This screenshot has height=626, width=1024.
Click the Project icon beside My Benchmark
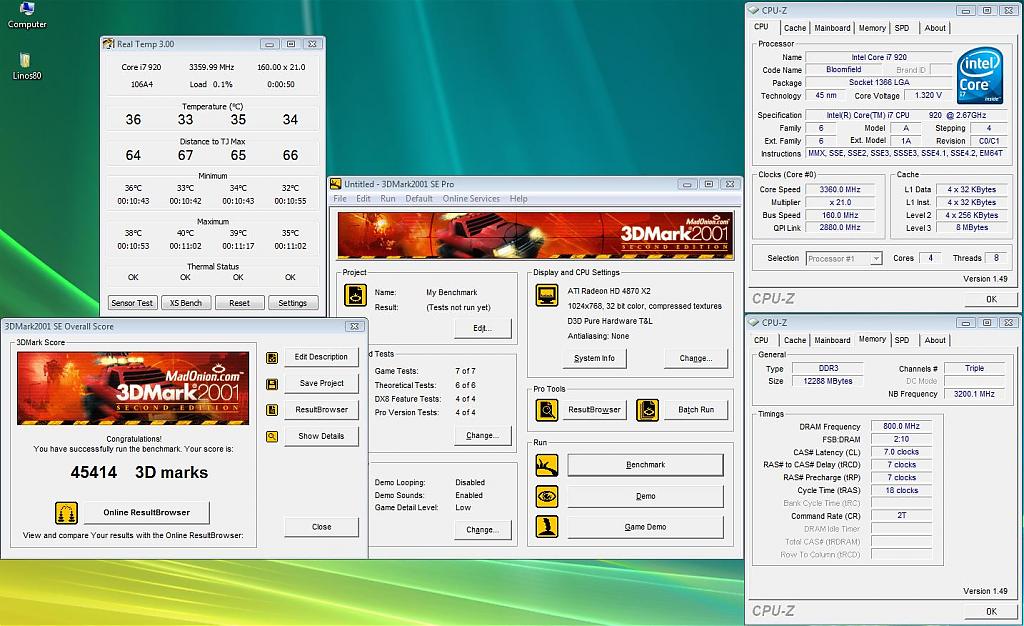[355, 295]
